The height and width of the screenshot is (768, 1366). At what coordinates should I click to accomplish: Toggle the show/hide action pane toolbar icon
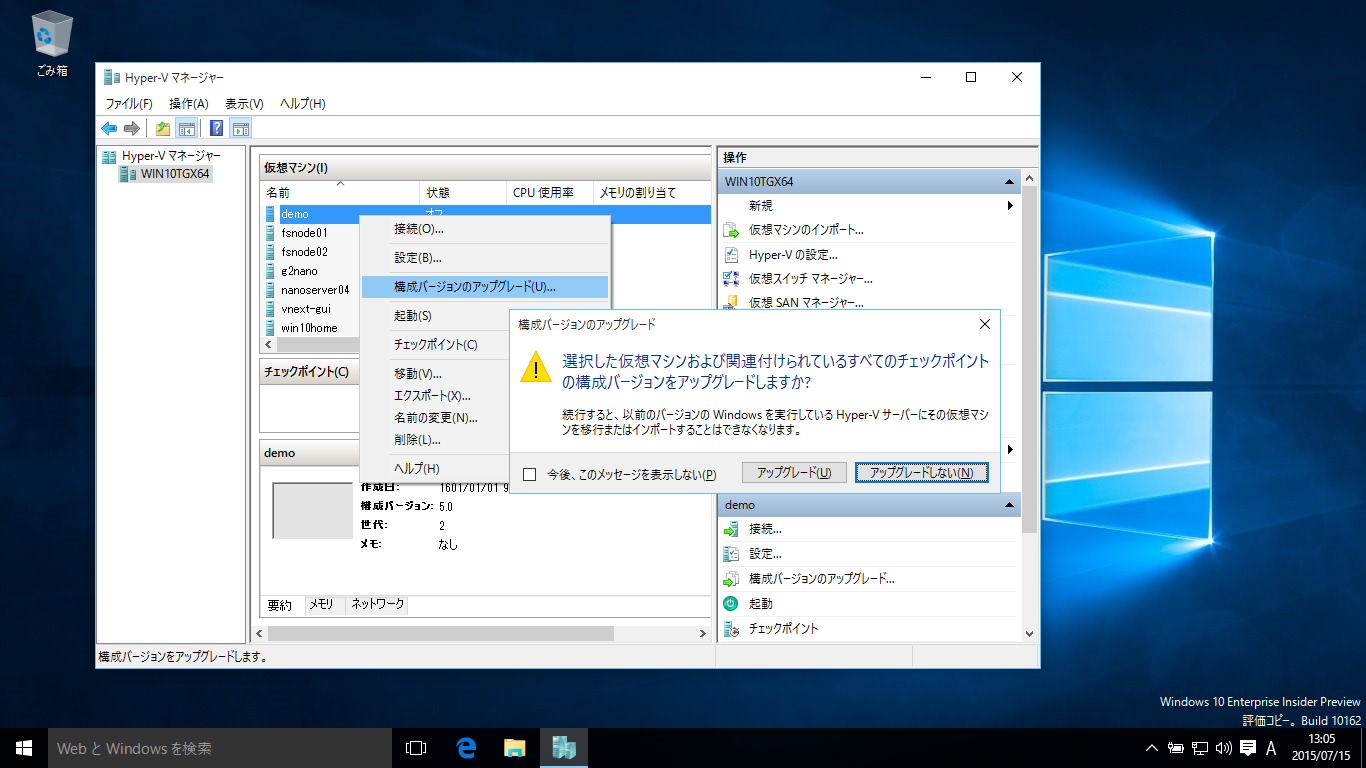[240, 128]
